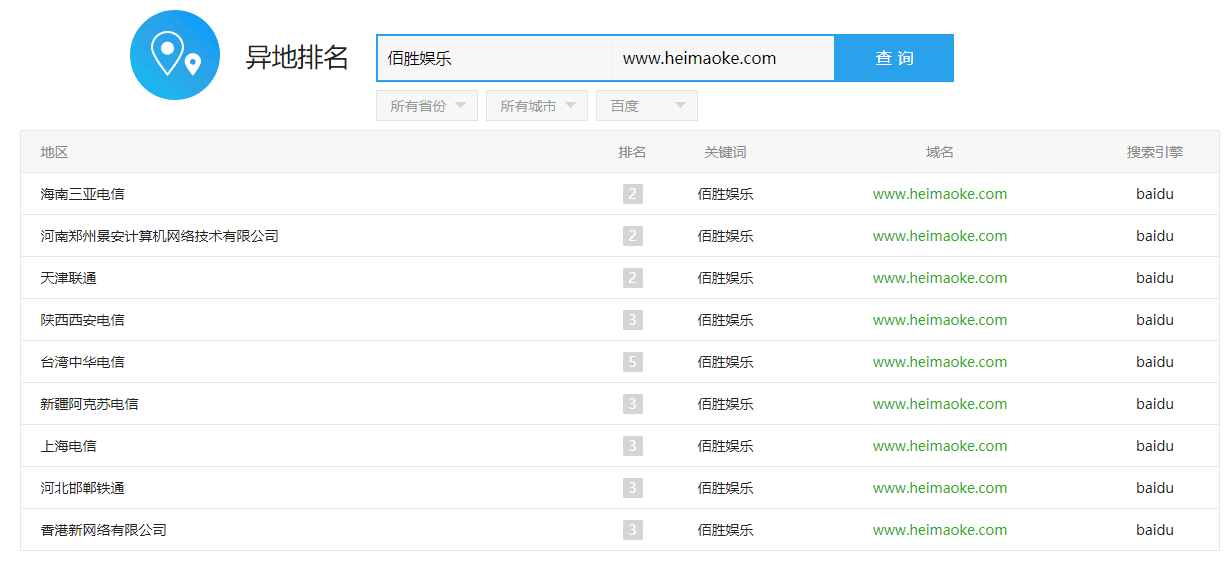
Task: Click the 异地排名 page title
Action: pos(297,58)
